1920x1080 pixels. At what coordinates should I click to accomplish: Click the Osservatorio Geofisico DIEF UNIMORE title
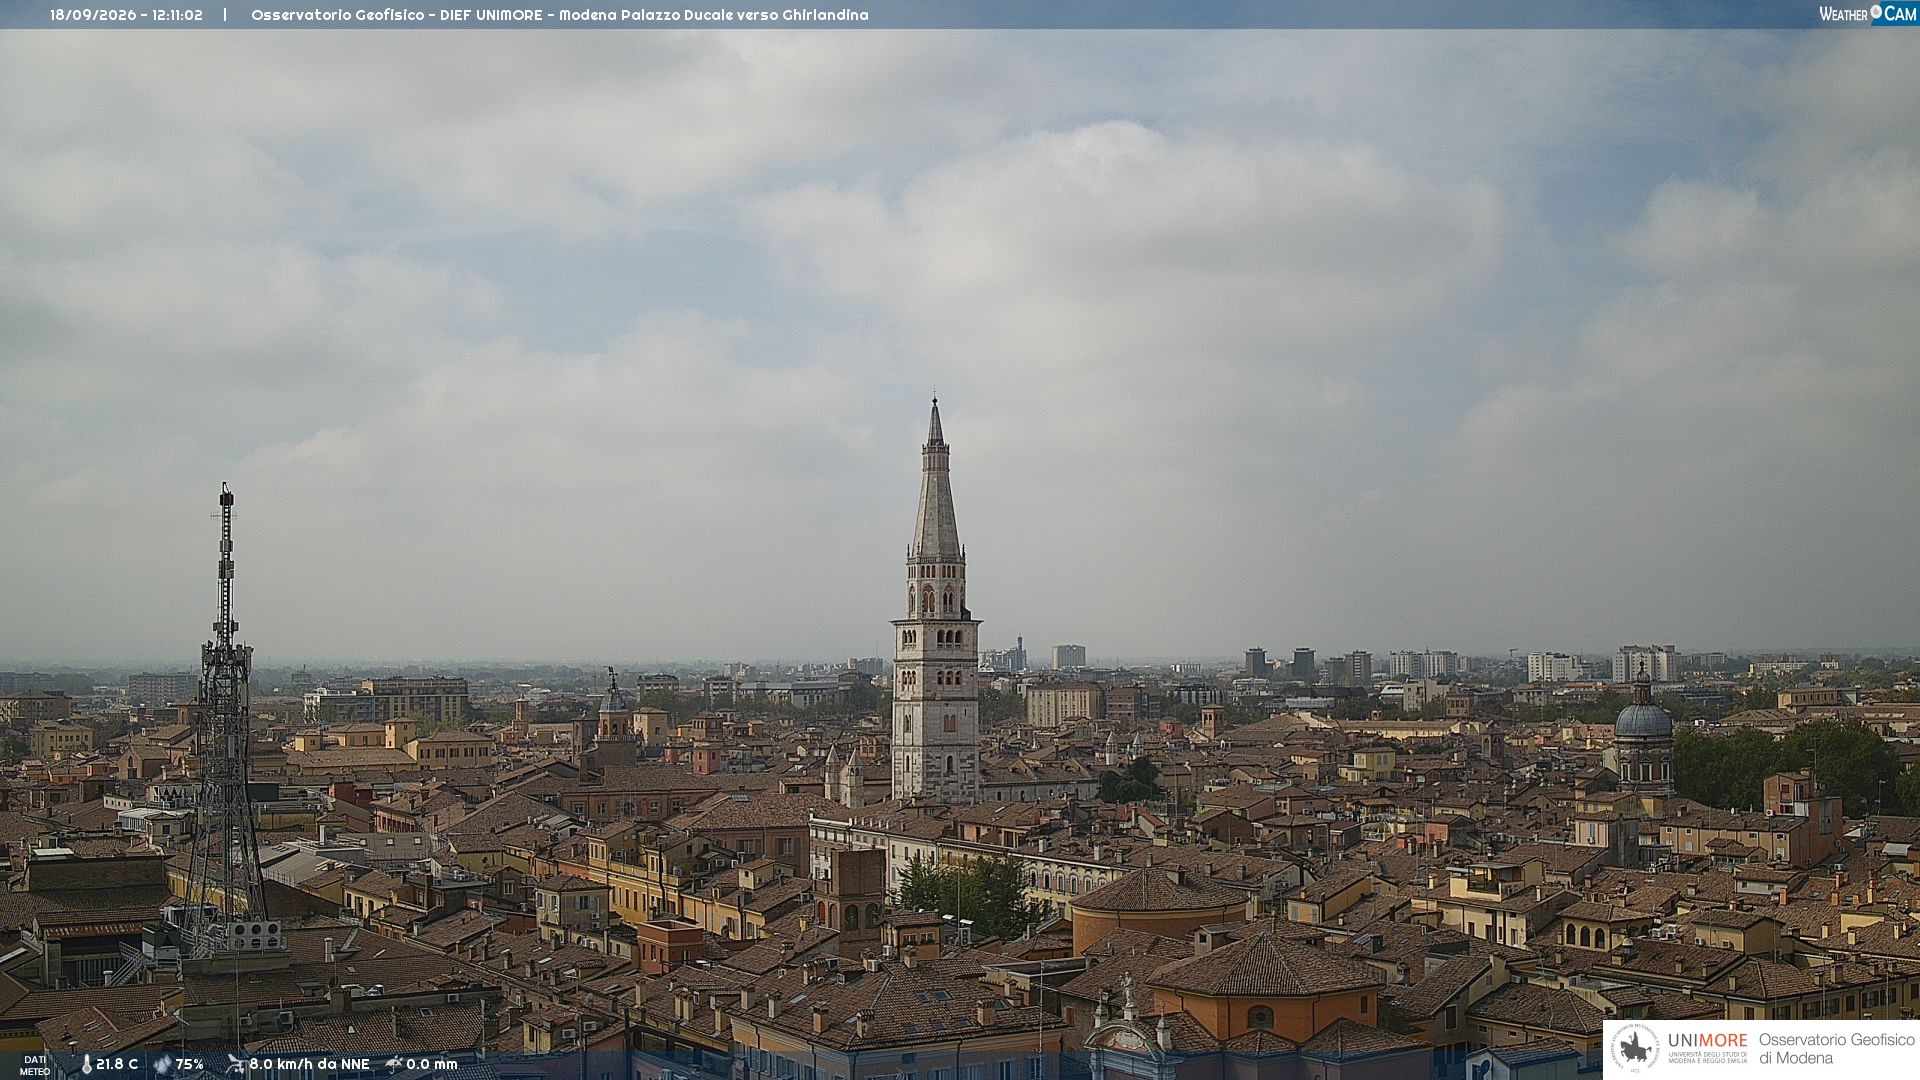(559, 15)
